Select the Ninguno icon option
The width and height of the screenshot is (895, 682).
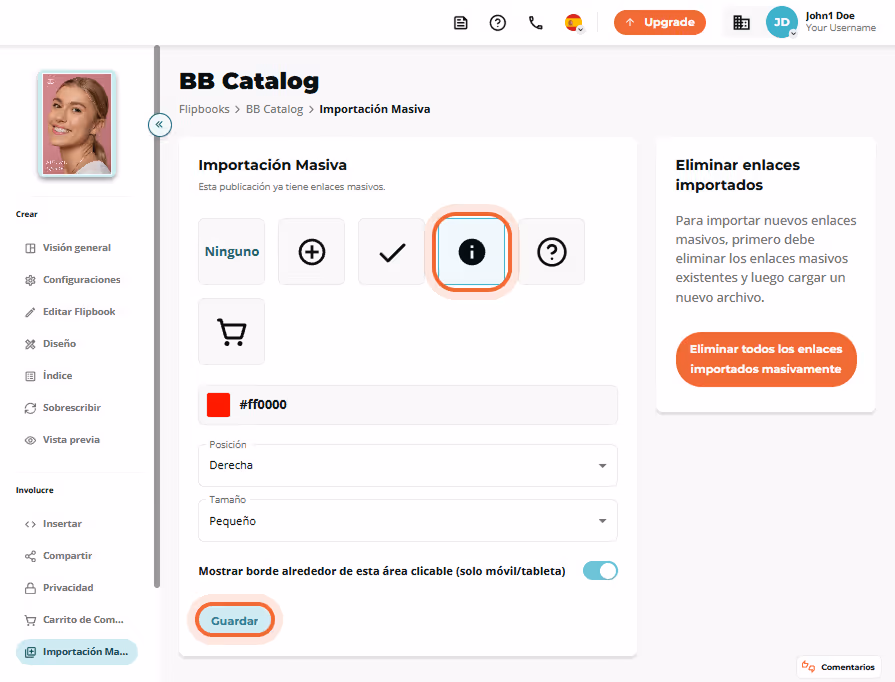(x=232, y=252)
